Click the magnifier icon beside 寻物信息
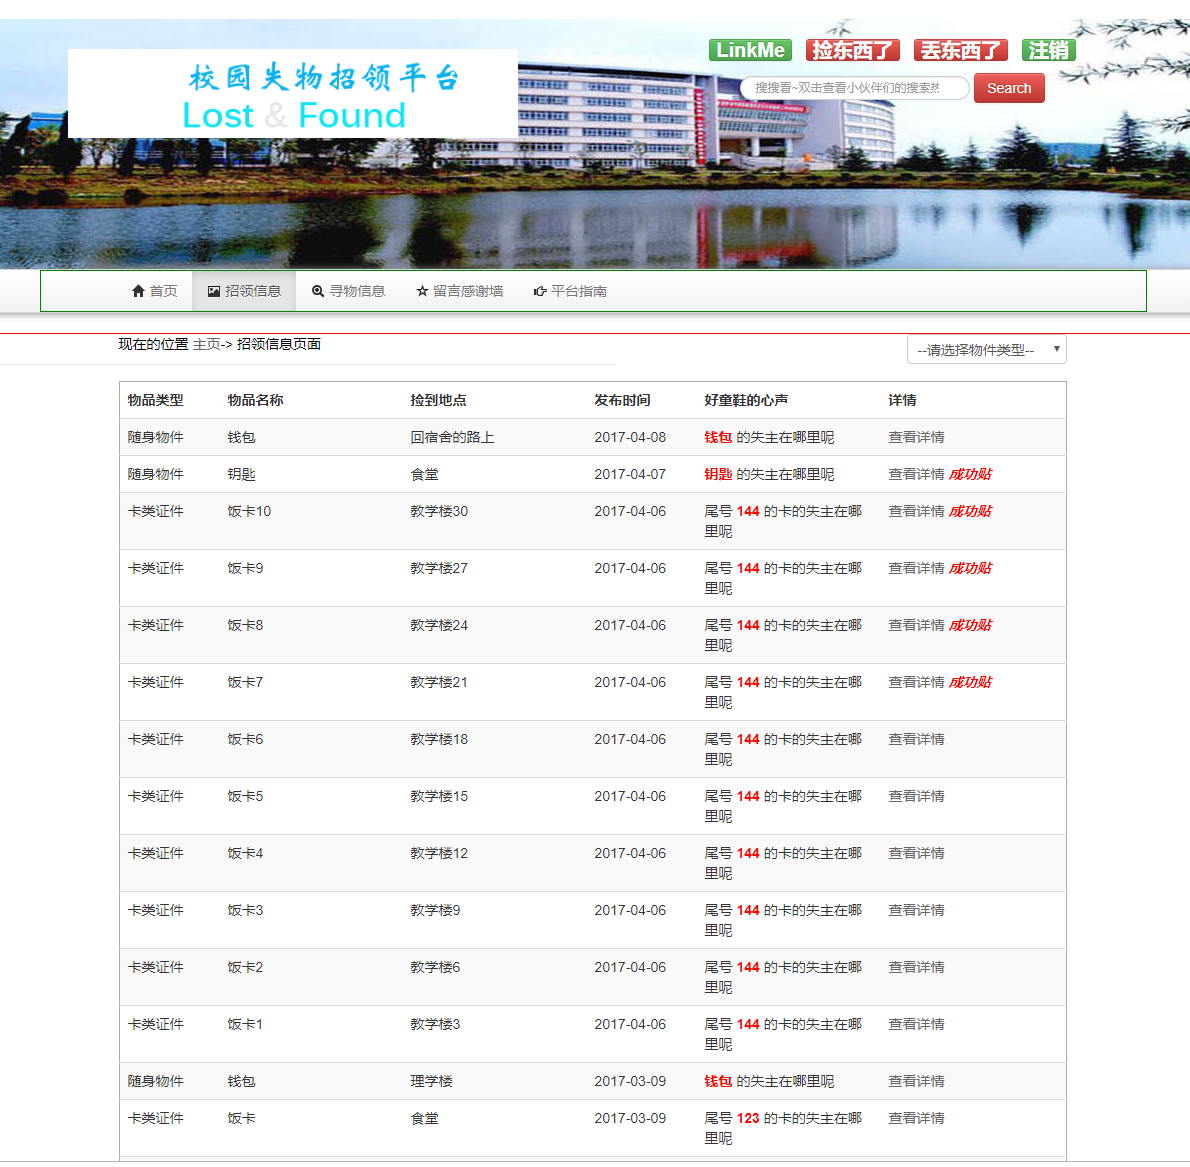This screenshot has height=1167, width=1190. pos(317,291)
